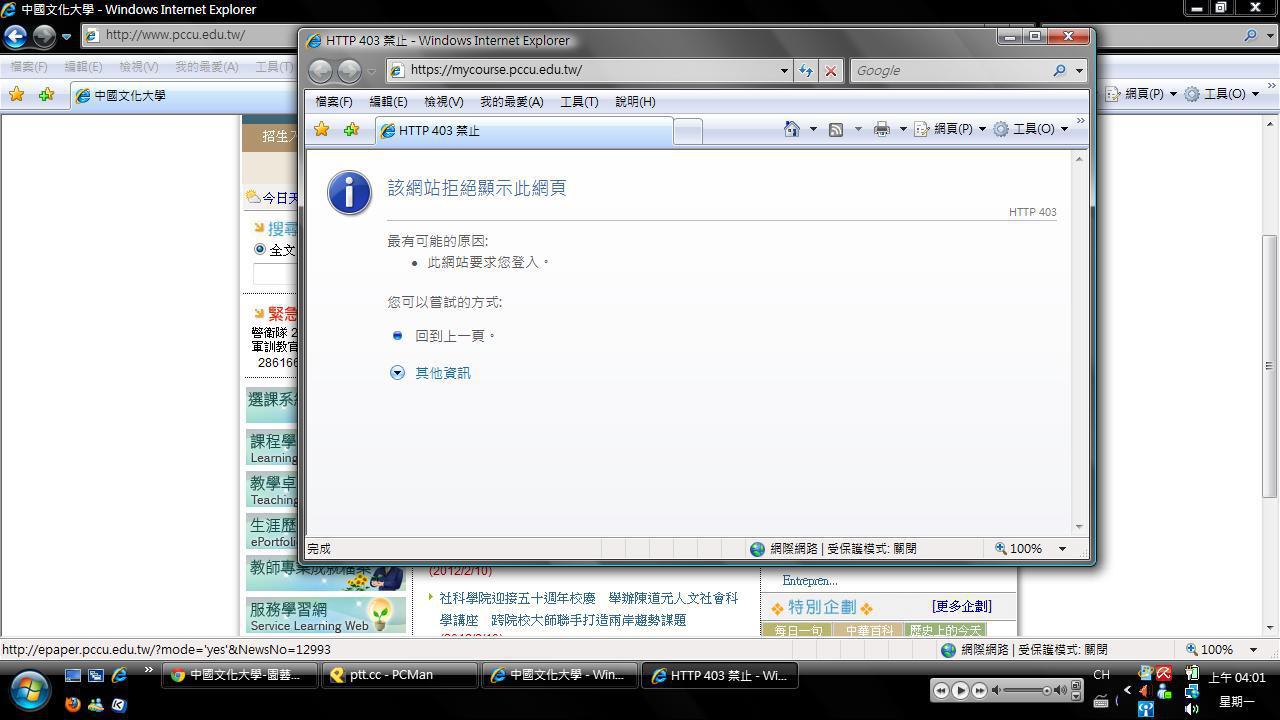The image size is (1280, 720).
Task: Click the red Stop loading button
Action: coord(830,70)
